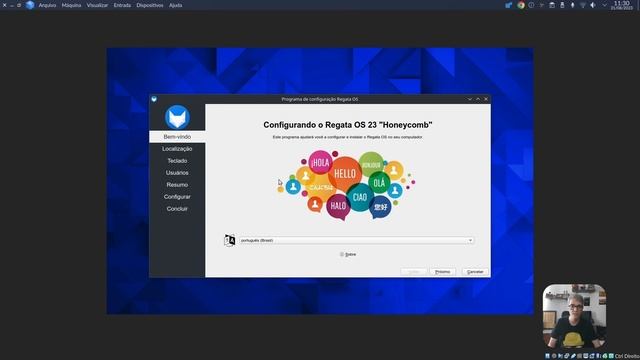Click the Cancelar button
Image resolution: width=640 pixels, height=360 pixels.
coord(475,272)
